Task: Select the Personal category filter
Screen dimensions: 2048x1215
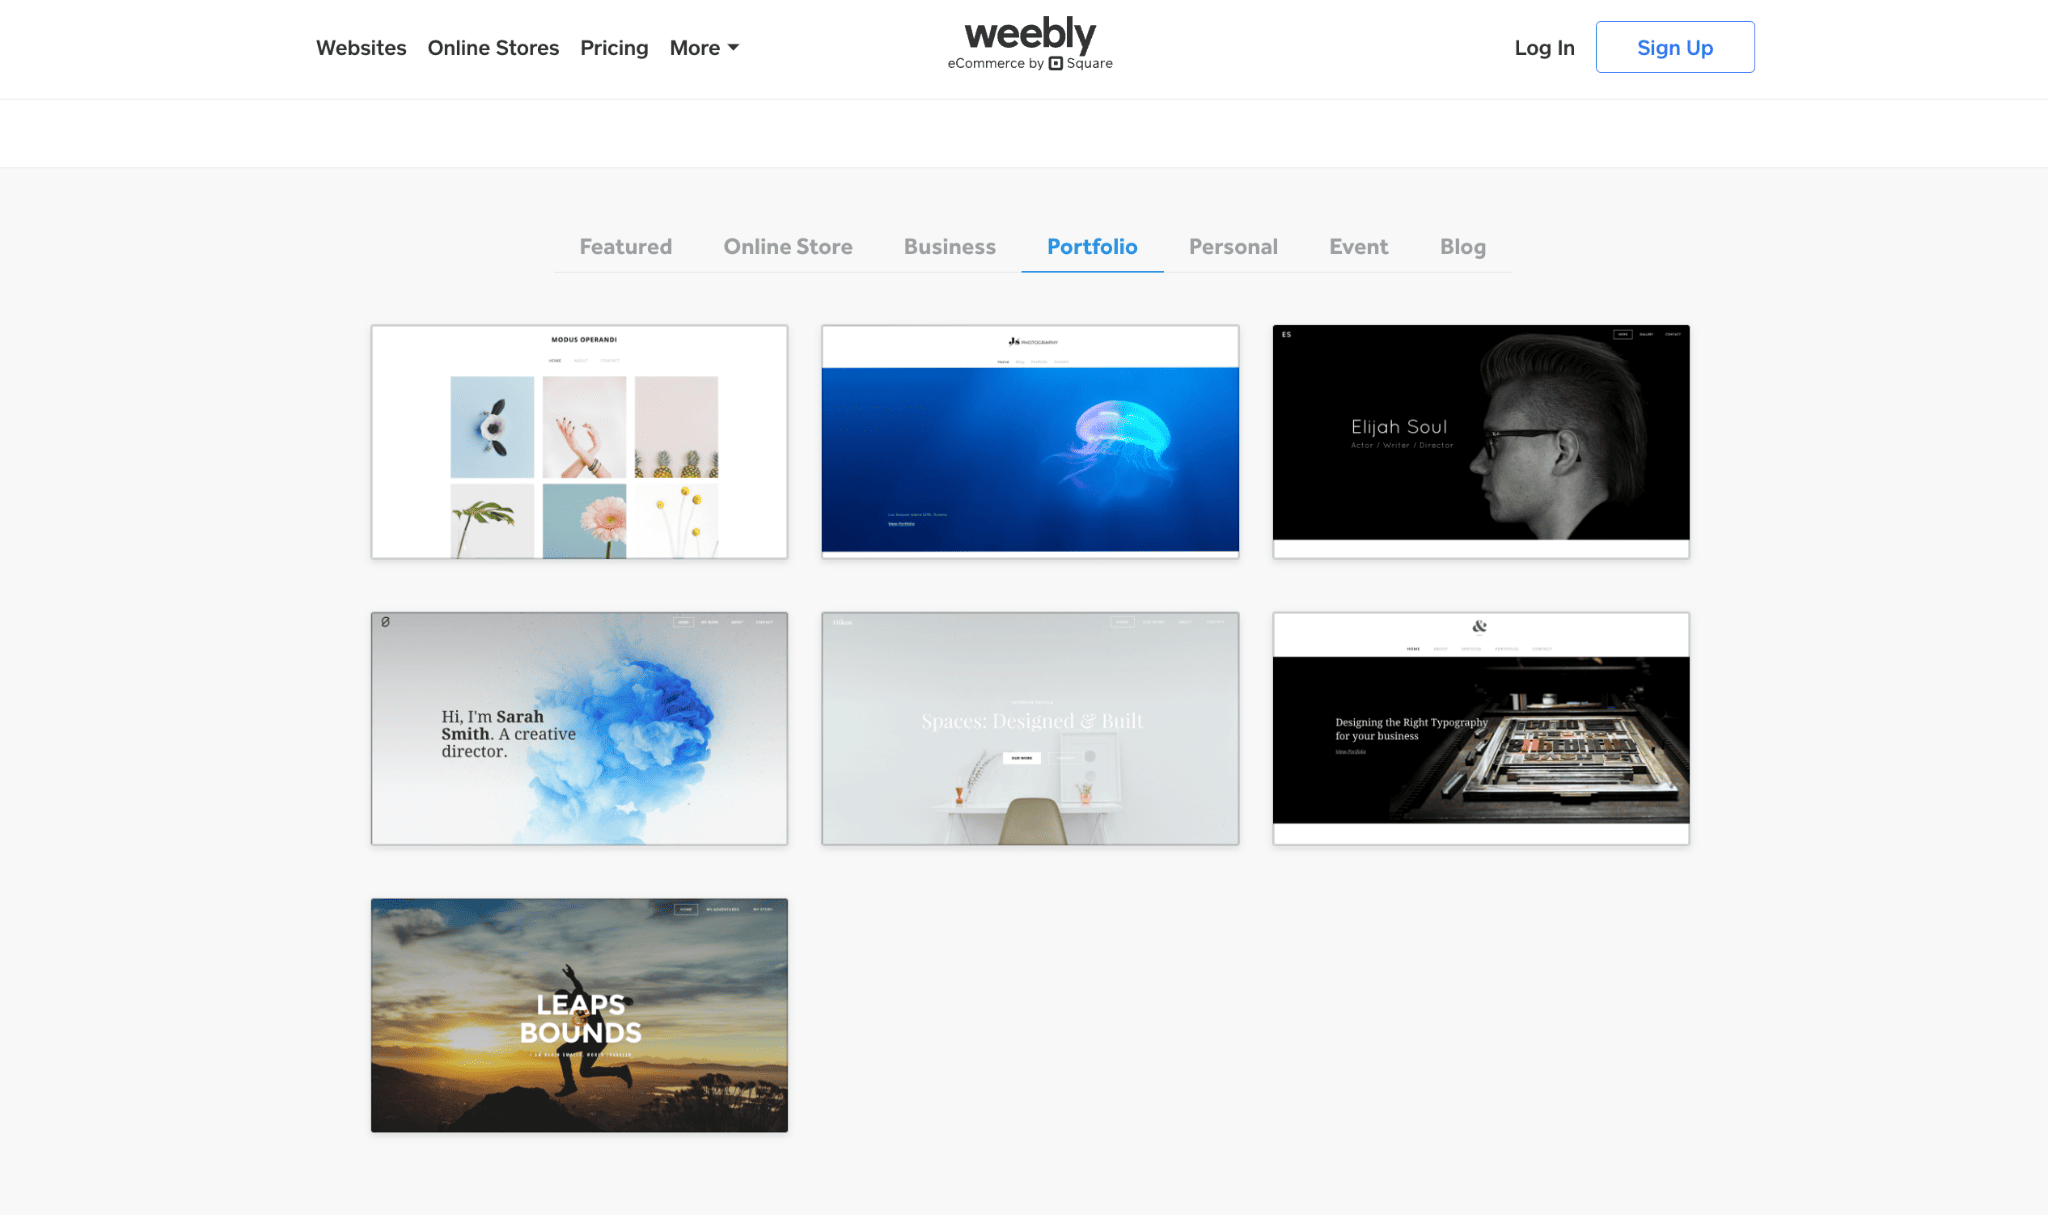Action: [x=1232, y=246]
